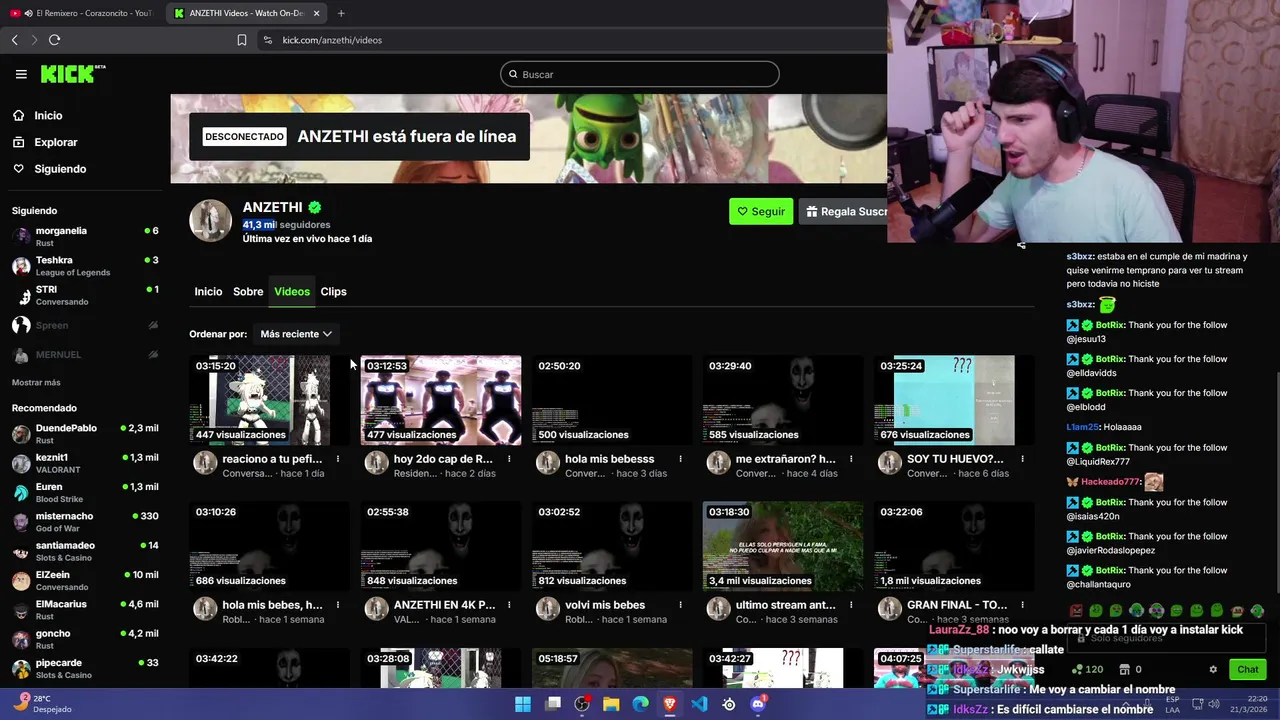Open STRI channel in sidebar

point(85,295)
